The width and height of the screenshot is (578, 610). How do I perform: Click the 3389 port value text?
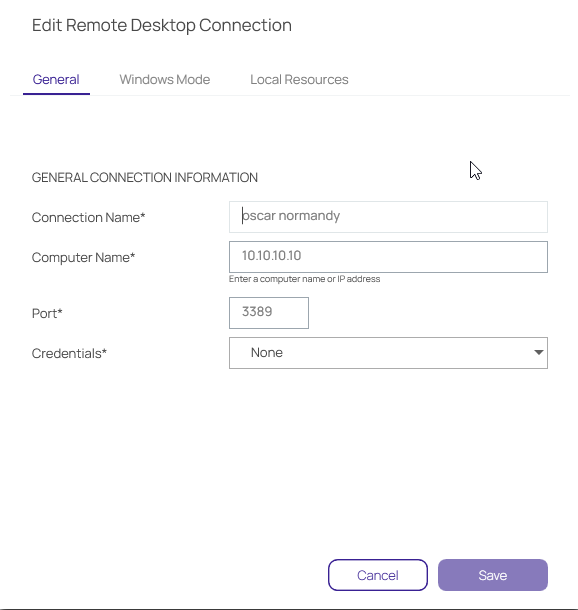point(257,311)
